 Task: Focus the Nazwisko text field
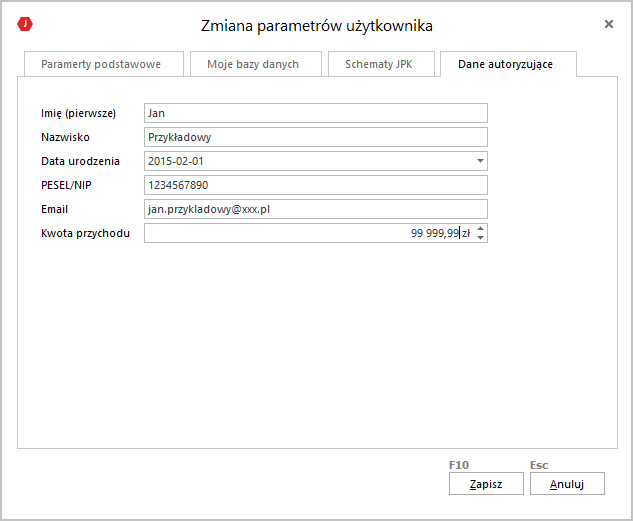tap(315, 137)
